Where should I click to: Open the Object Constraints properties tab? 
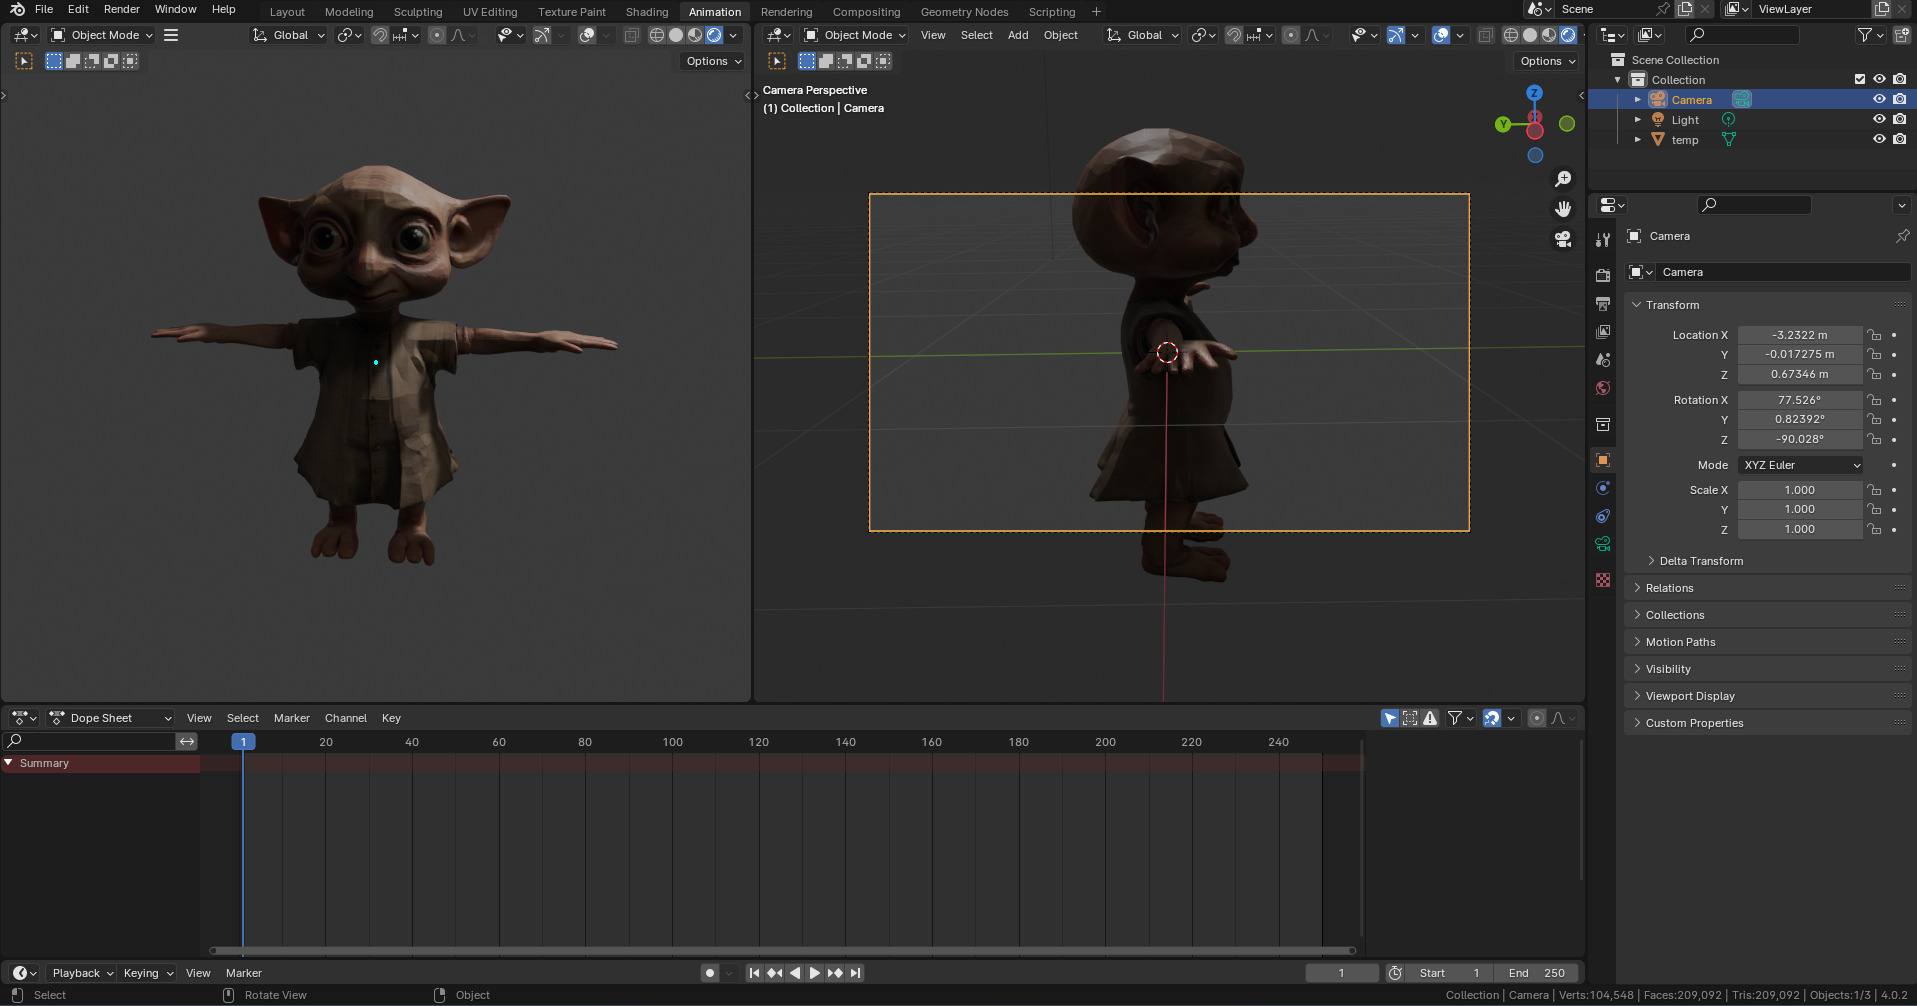[x=1603, y=516]
